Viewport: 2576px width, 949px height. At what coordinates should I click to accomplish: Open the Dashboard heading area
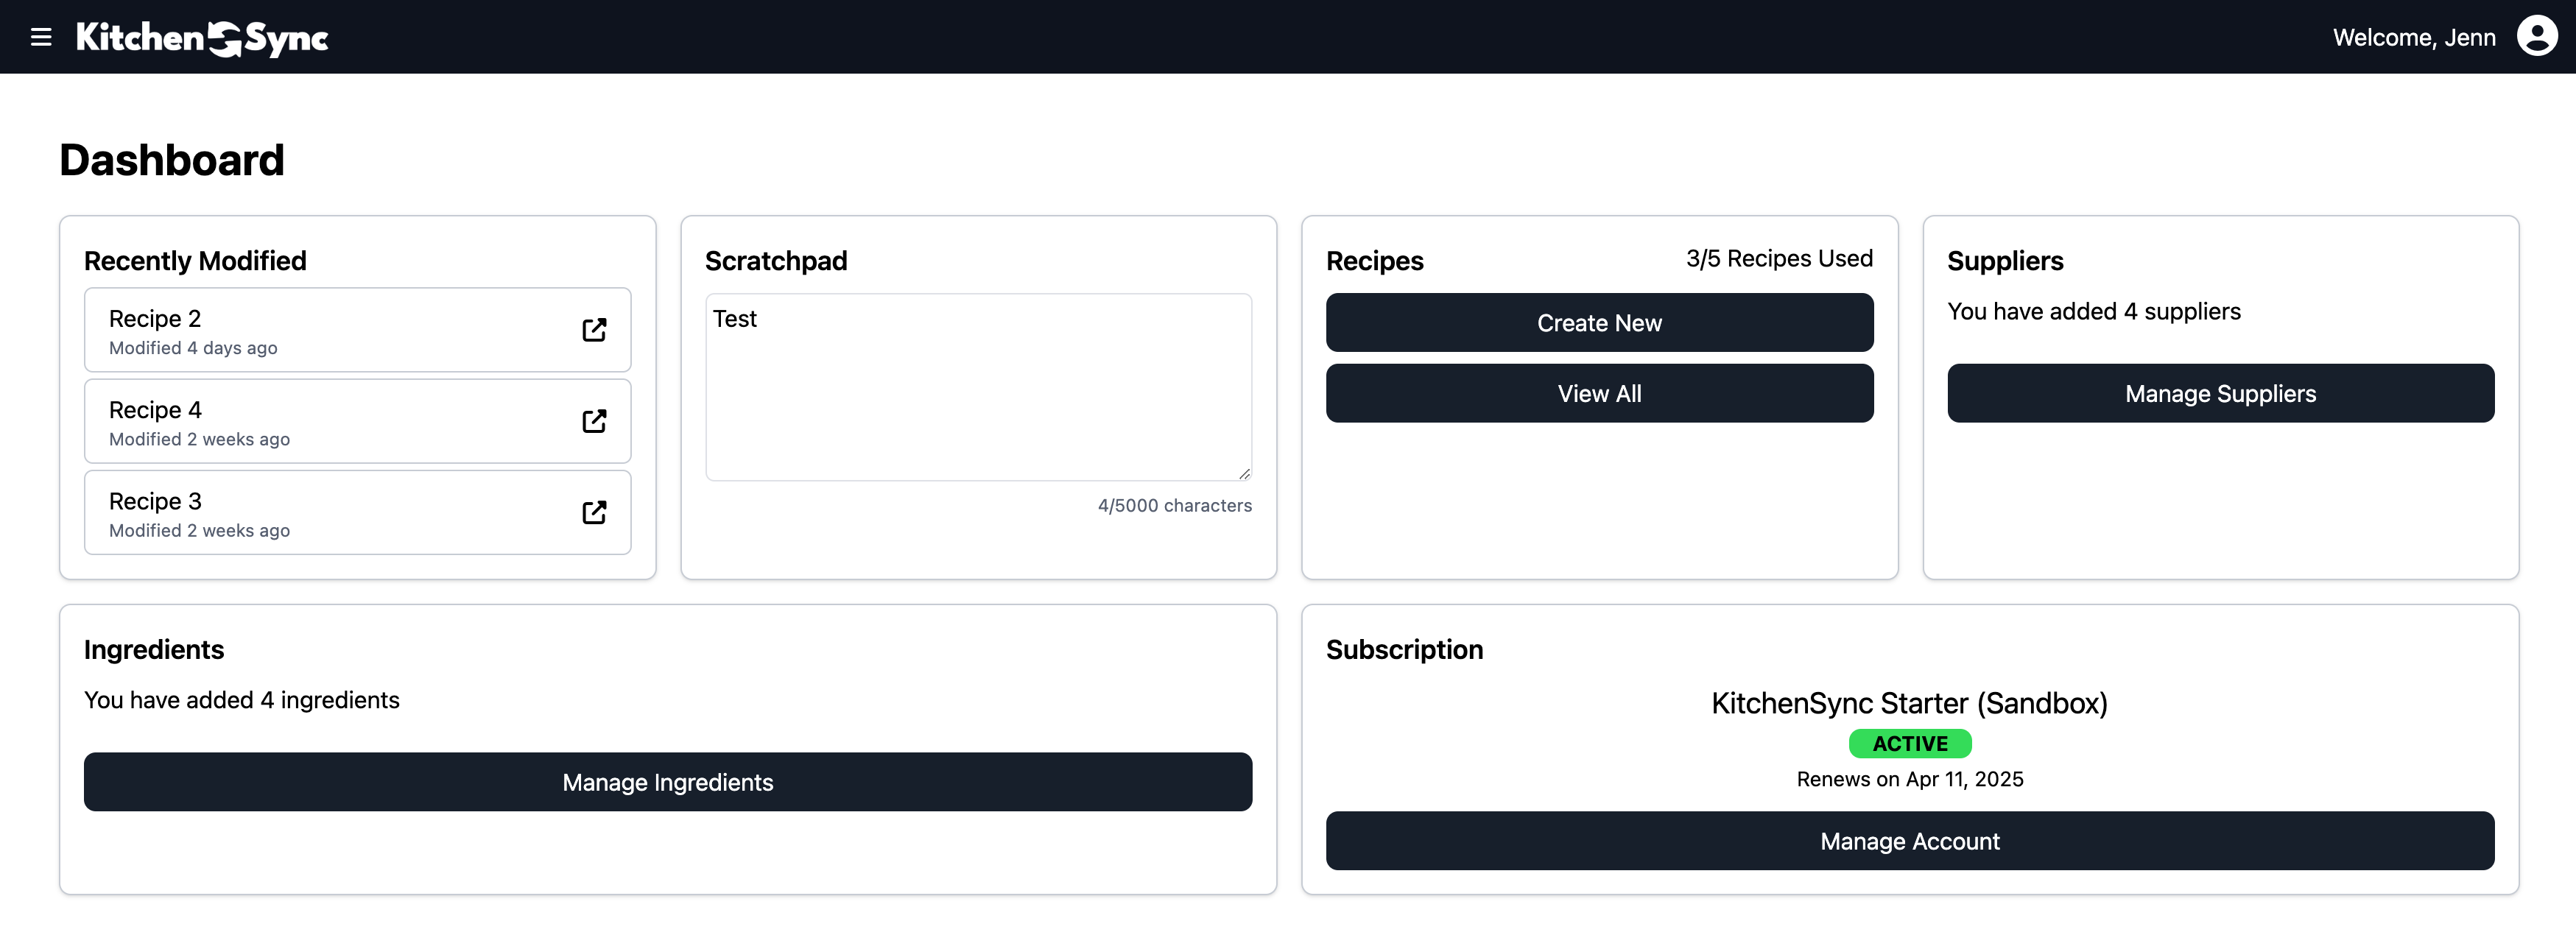coord(172,159)
